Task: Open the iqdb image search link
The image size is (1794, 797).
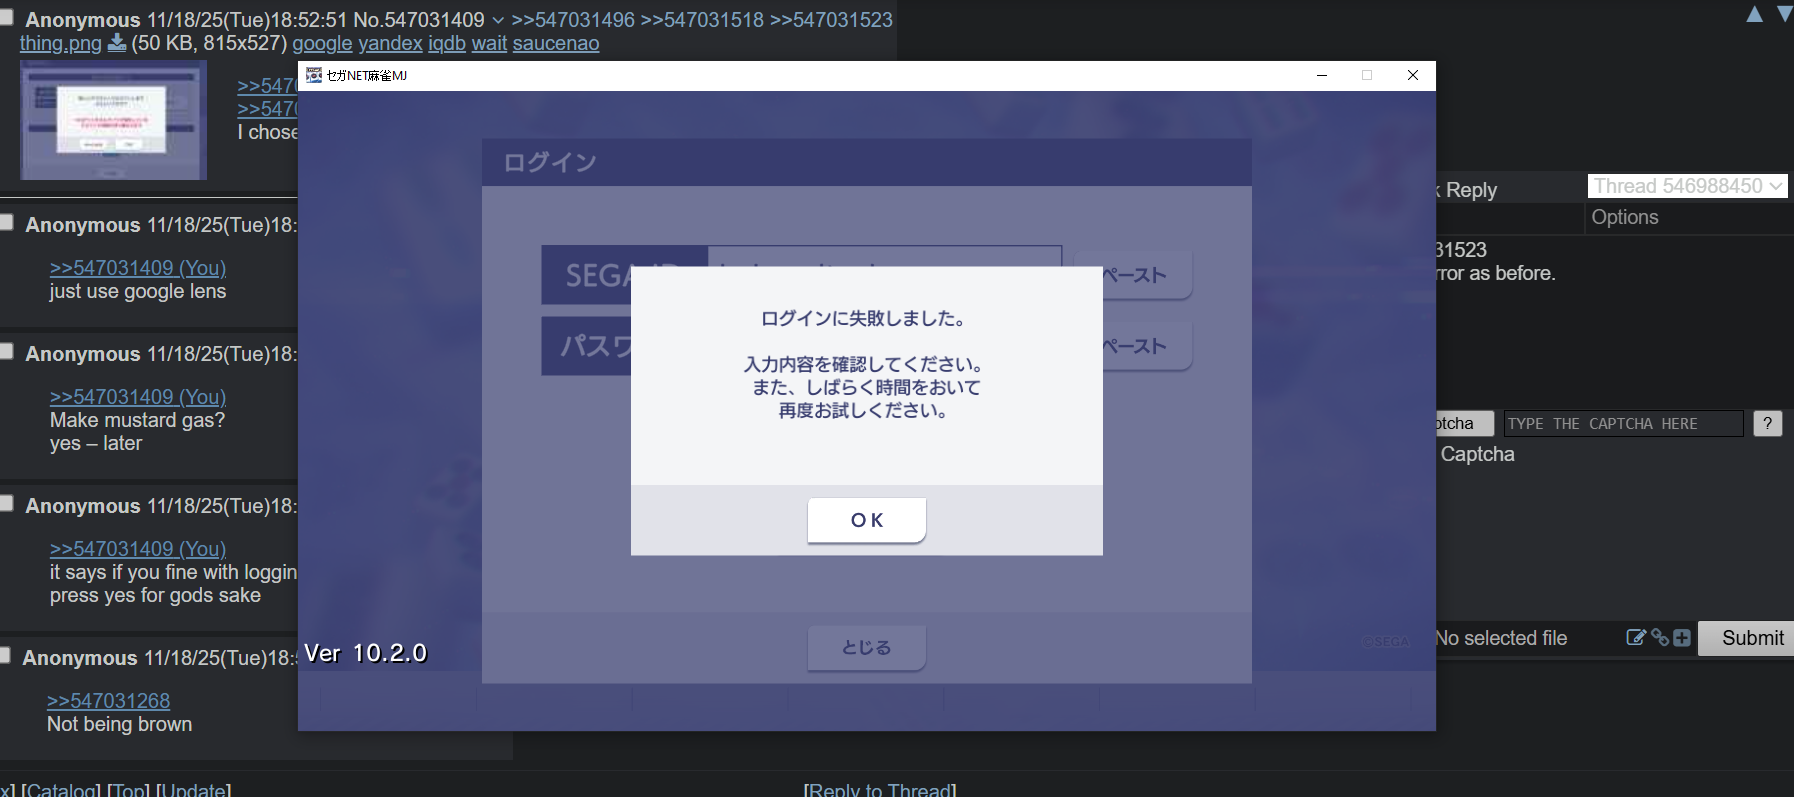Action: (447, 43)
